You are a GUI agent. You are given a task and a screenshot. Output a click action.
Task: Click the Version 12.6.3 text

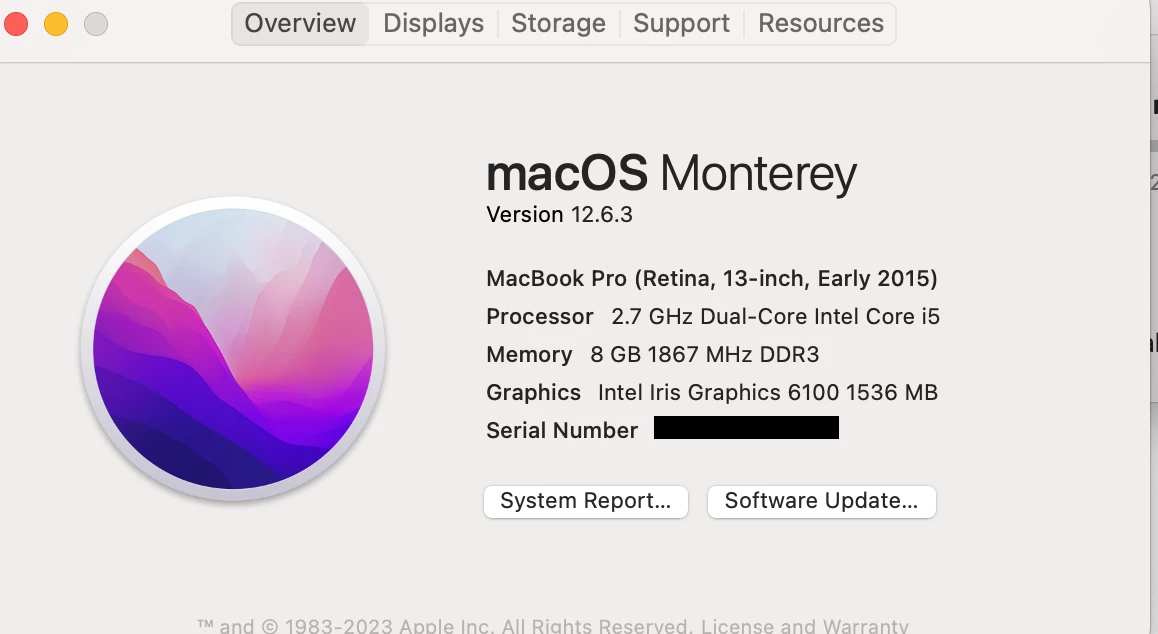pyautogui.click(x=559, y=214)
